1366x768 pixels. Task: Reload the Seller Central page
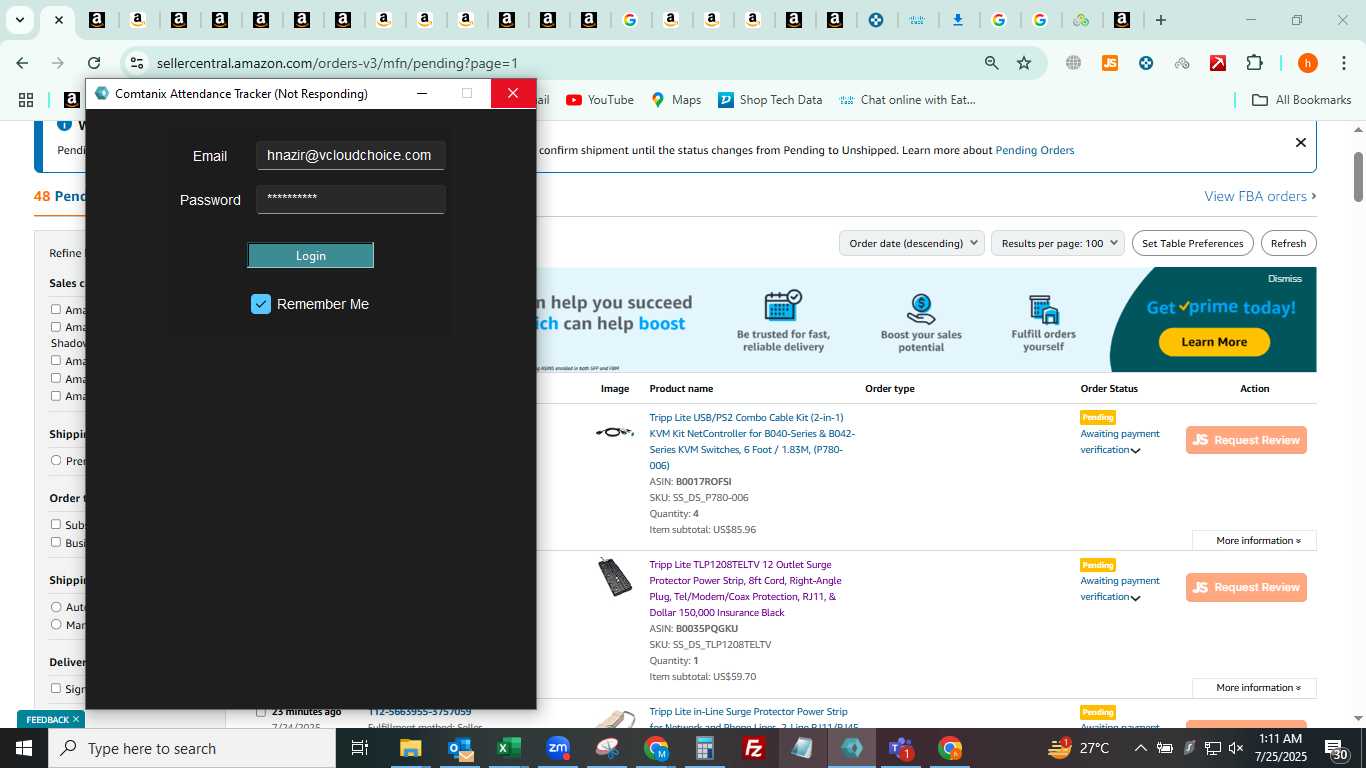click(x=94, y=63)
